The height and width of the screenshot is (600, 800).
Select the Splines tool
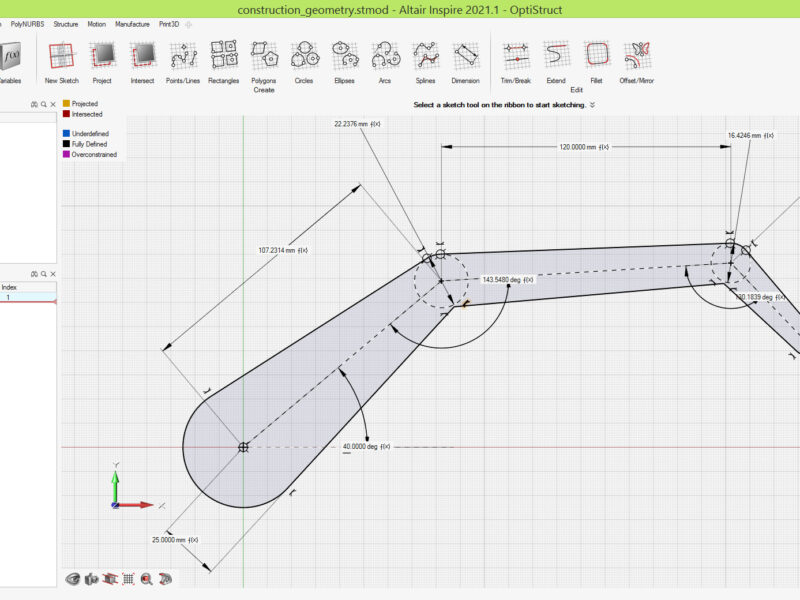(426, 63)
